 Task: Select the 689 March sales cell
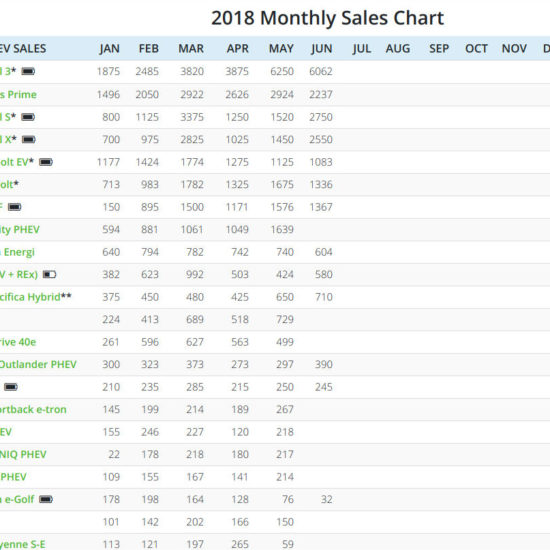[x=195, y=320]
